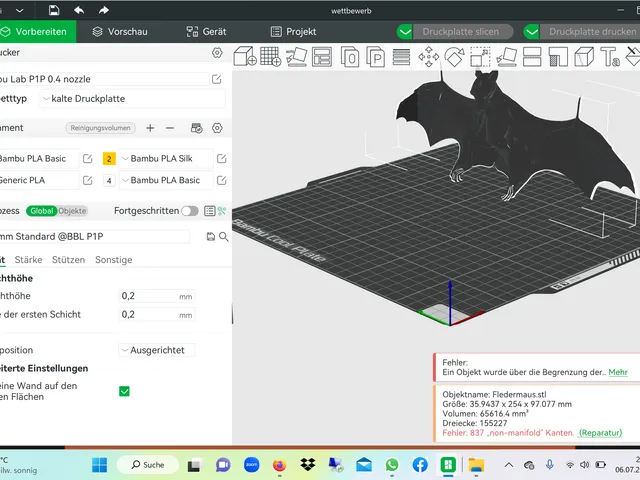Add a filament with plus icon

tap(150, 128)
